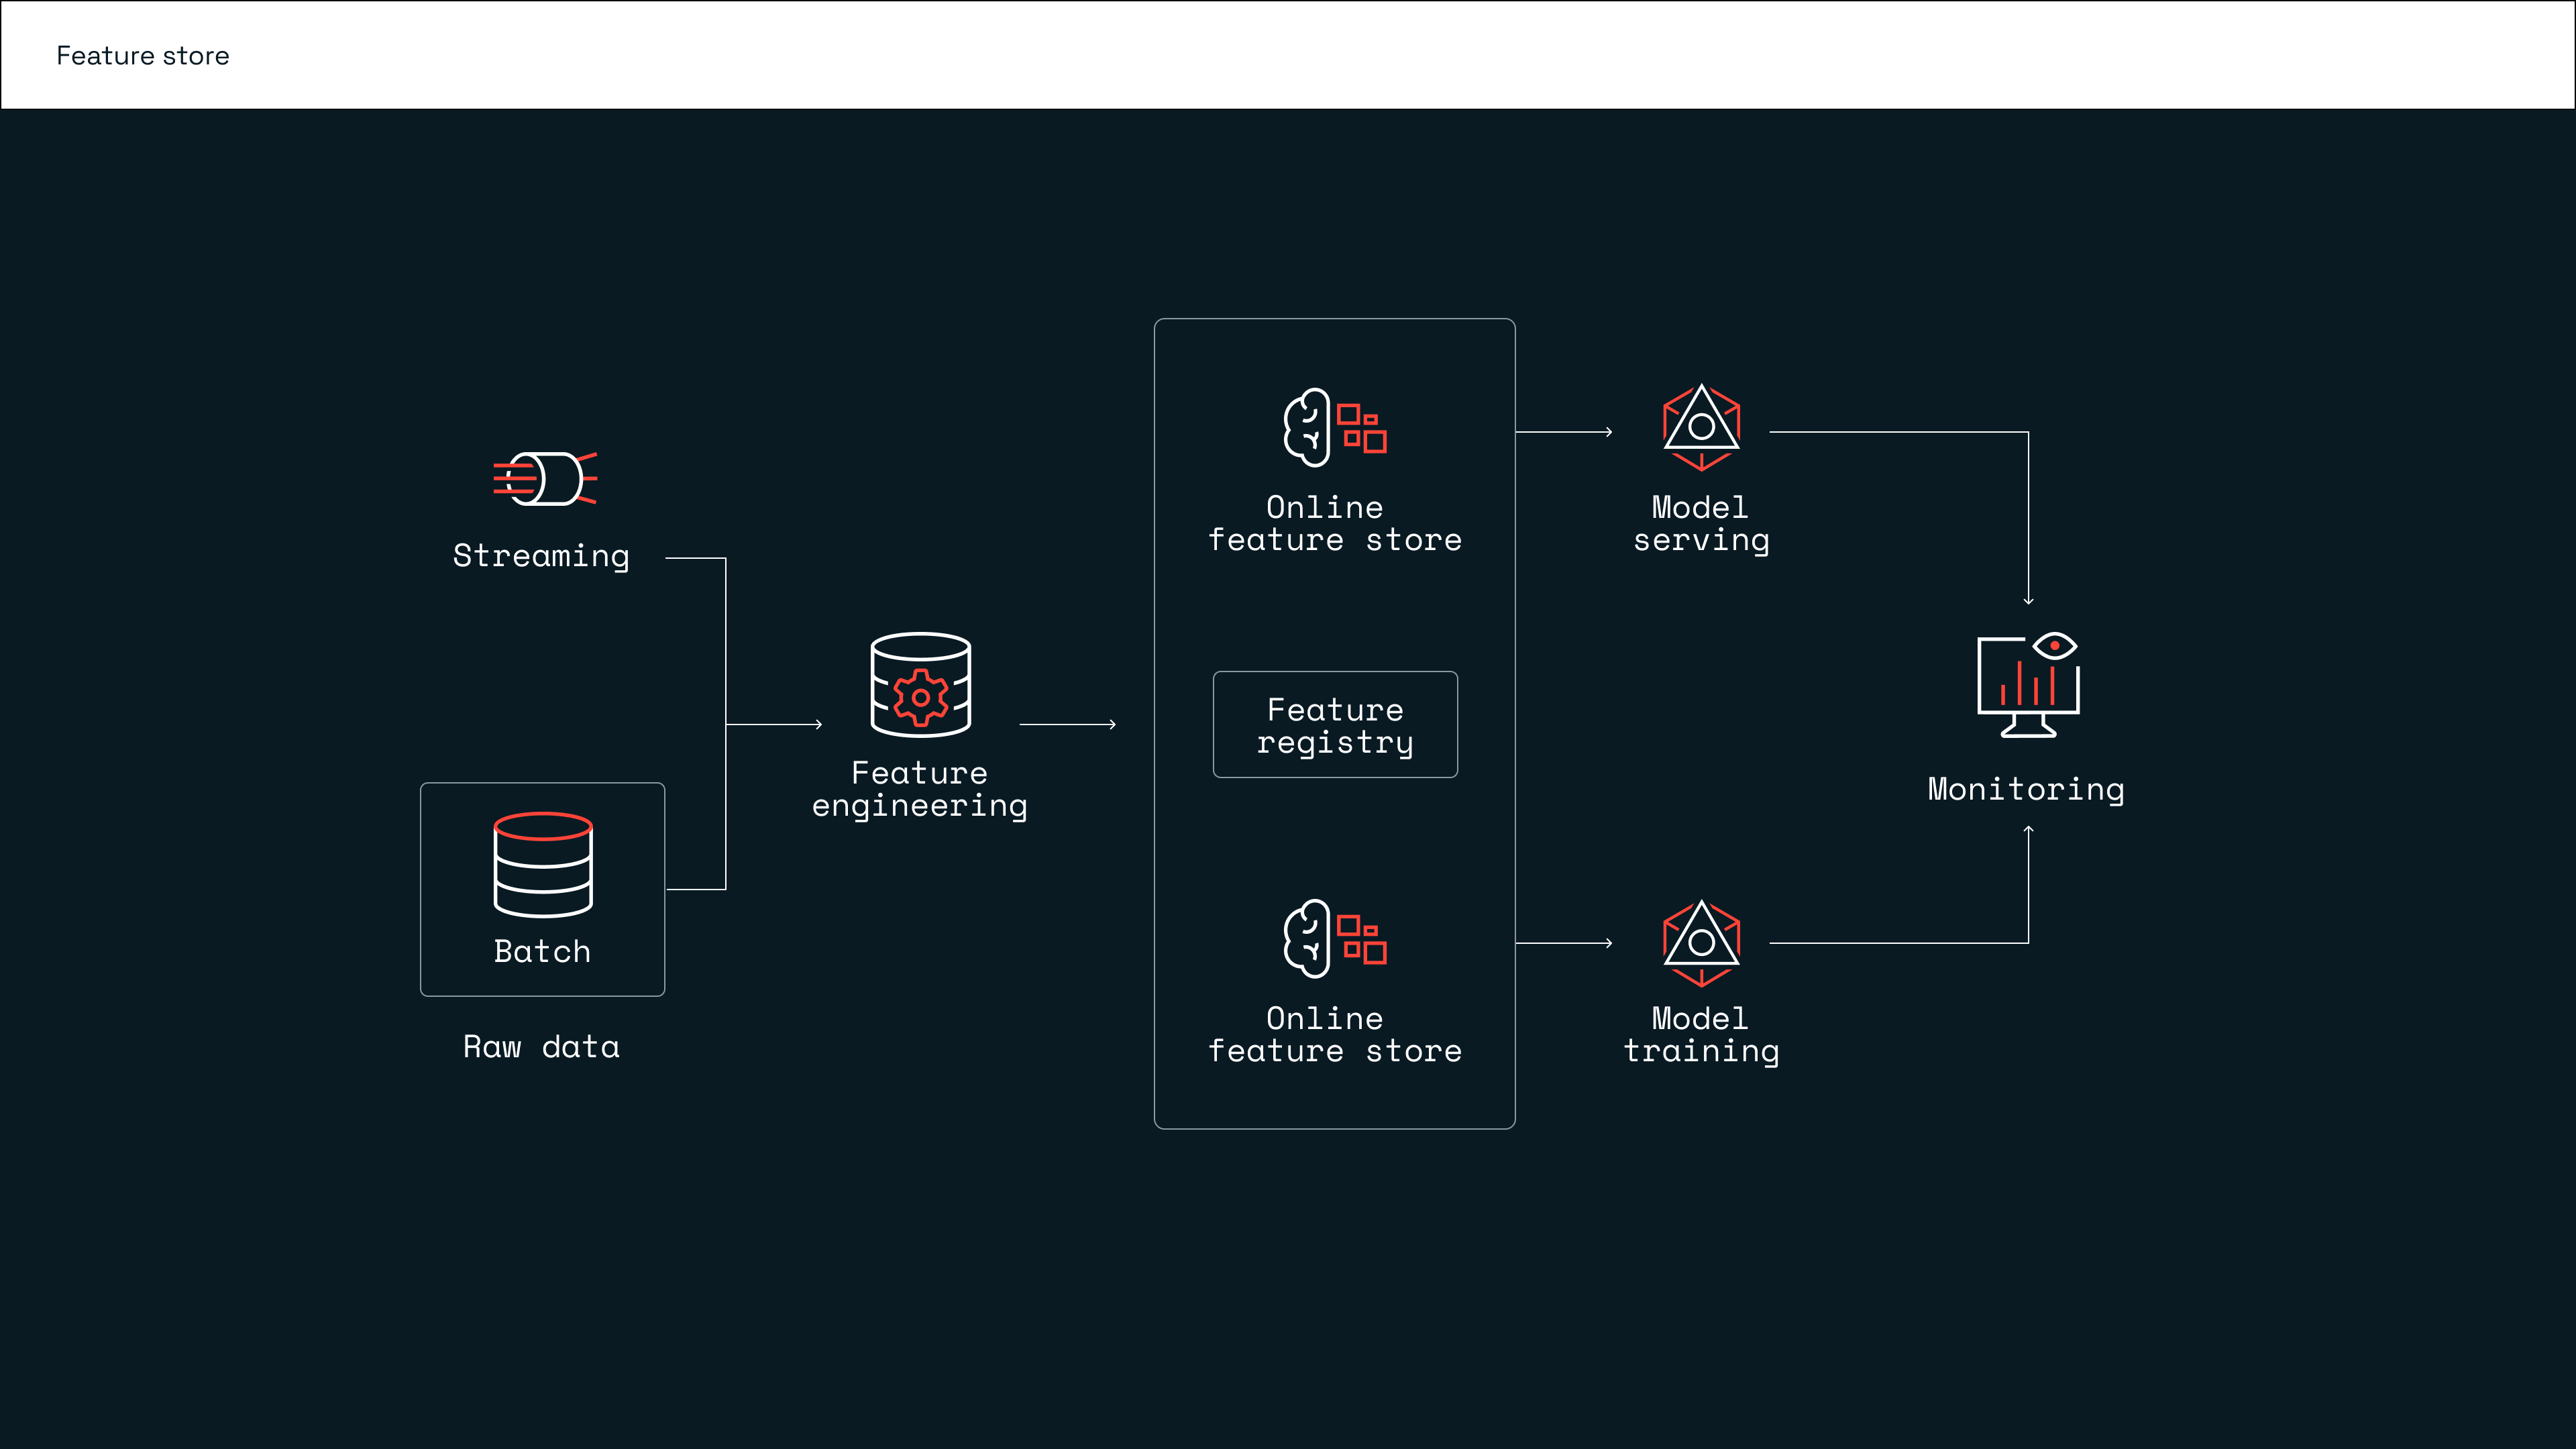Select the Model training label text
2576x1449 pixels.
coord(1701,1034)
